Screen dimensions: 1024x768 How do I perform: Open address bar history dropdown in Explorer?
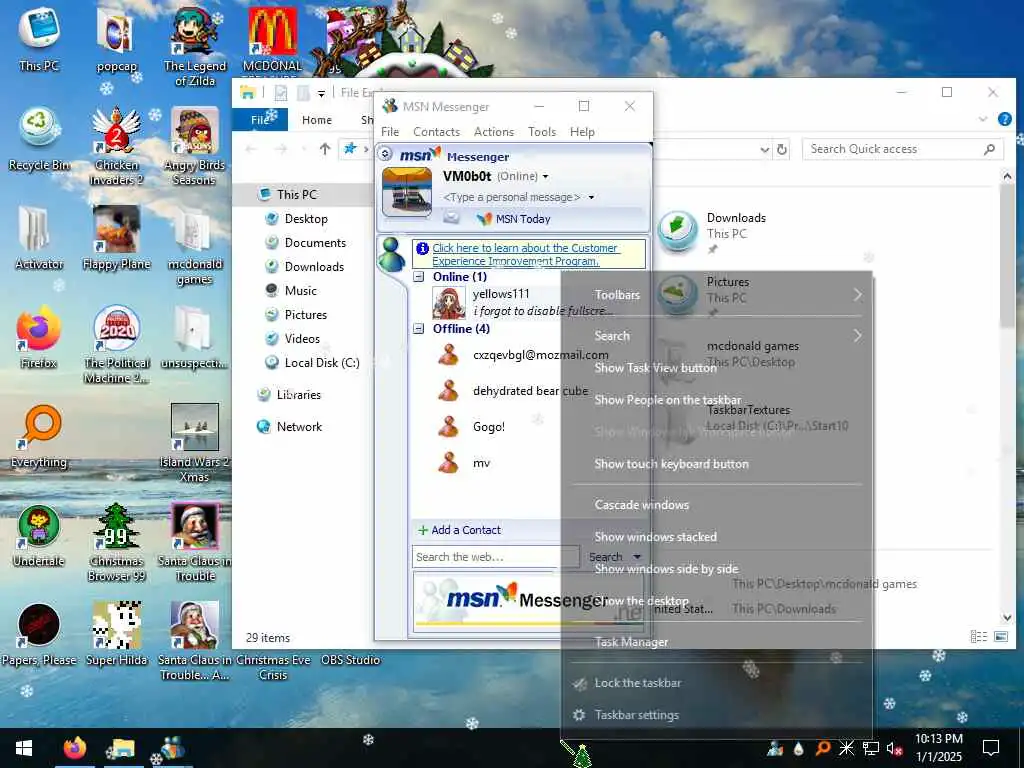pos(765,150)
